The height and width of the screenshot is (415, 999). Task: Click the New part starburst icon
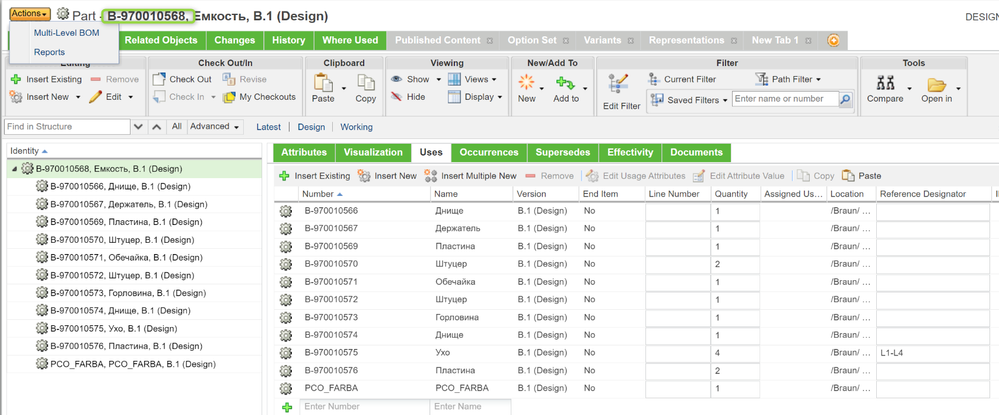(x=526, y=84)
